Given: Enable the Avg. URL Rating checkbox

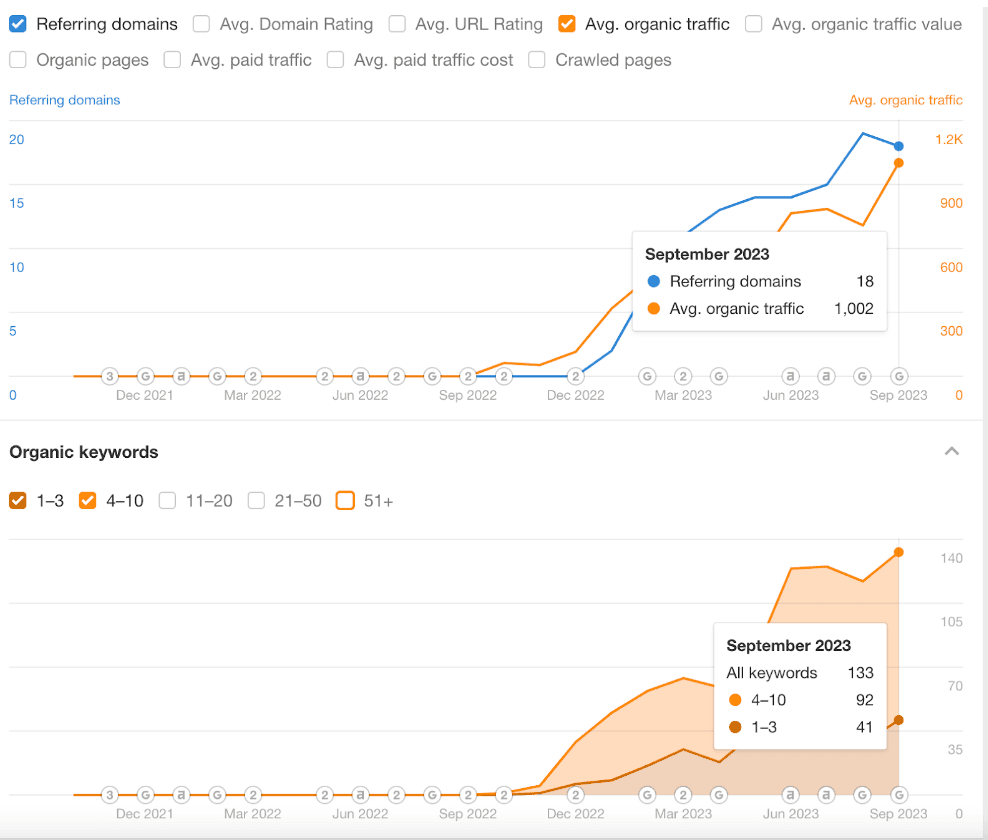Looking at the screenshot, I should click(x=395, y=23).
